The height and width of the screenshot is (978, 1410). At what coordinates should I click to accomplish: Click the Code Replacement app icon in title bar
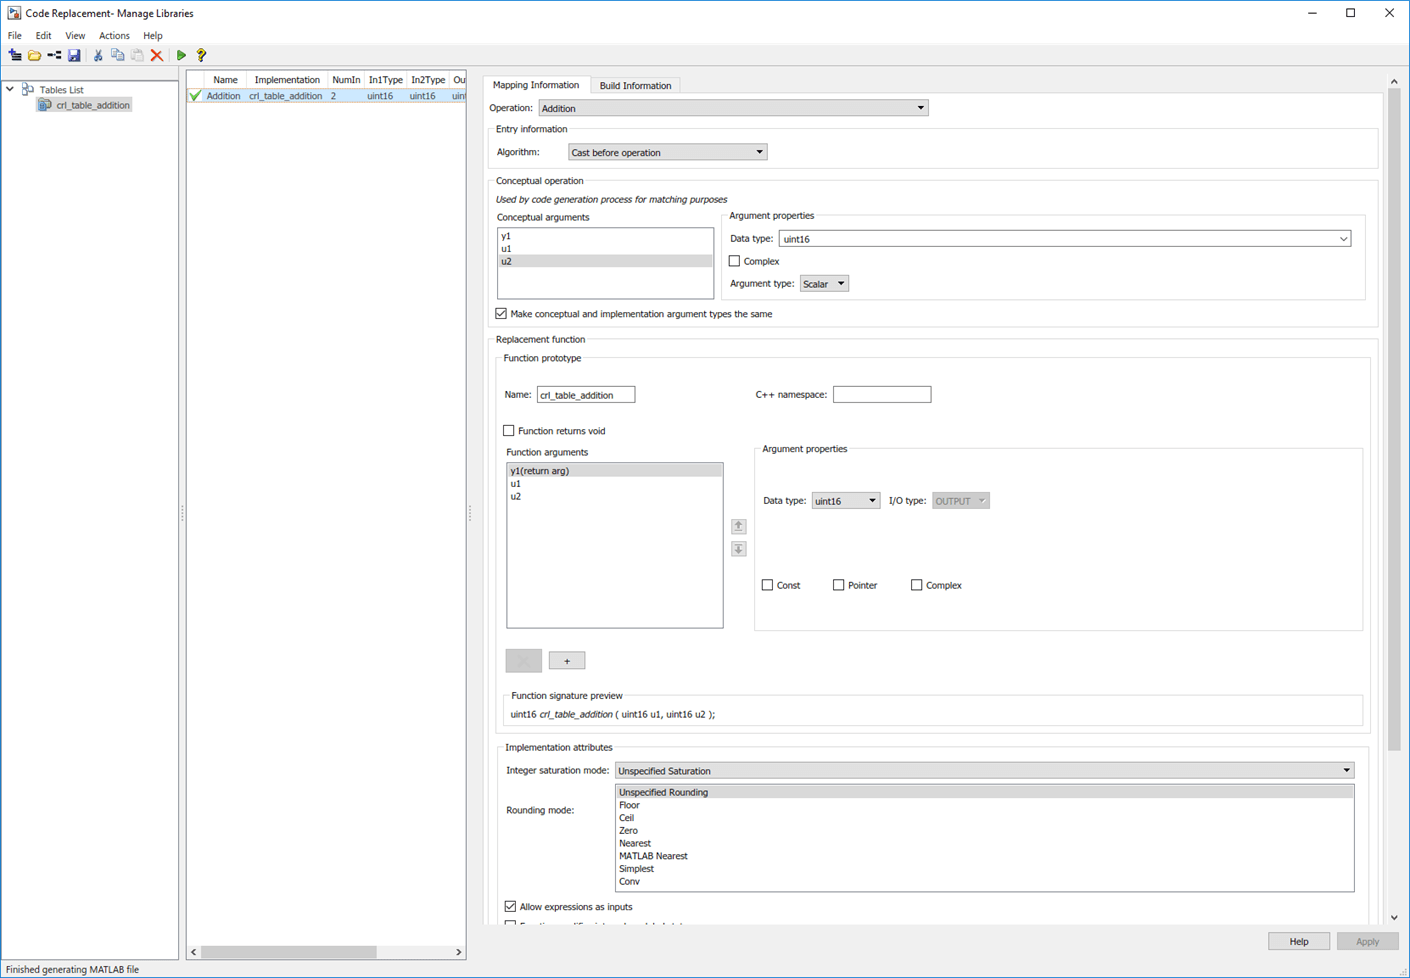(x=14, y=13)
